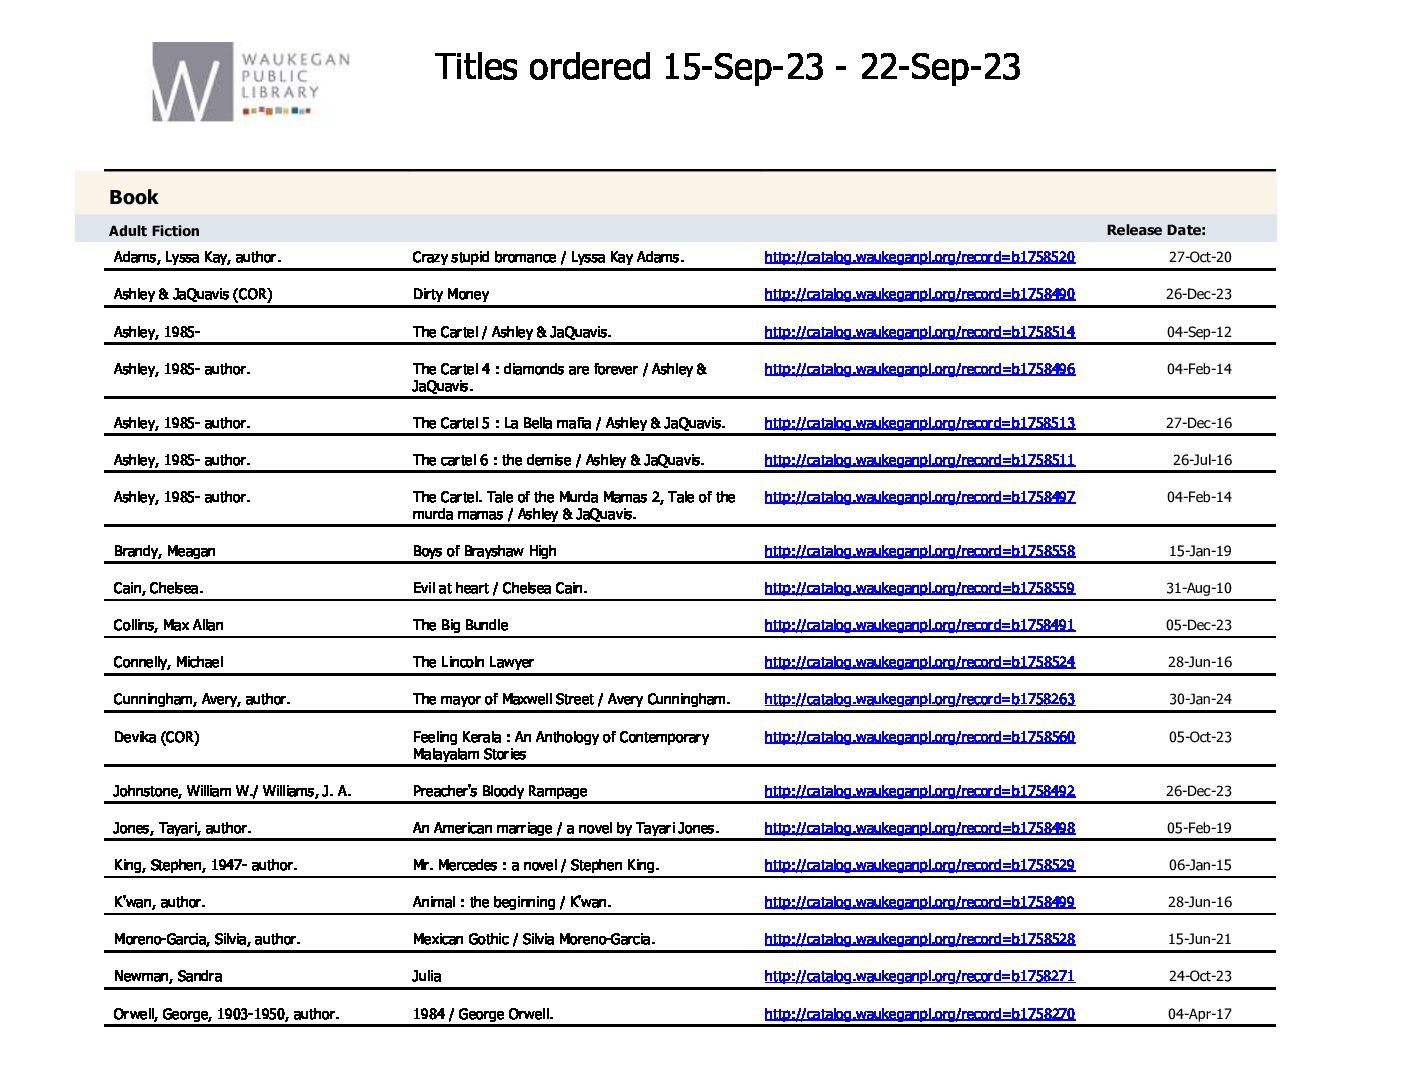Screen dimensions: 1408x1088
Task: Select title 'Preacher's Bloody Rampage'
Action: point(500,791)
